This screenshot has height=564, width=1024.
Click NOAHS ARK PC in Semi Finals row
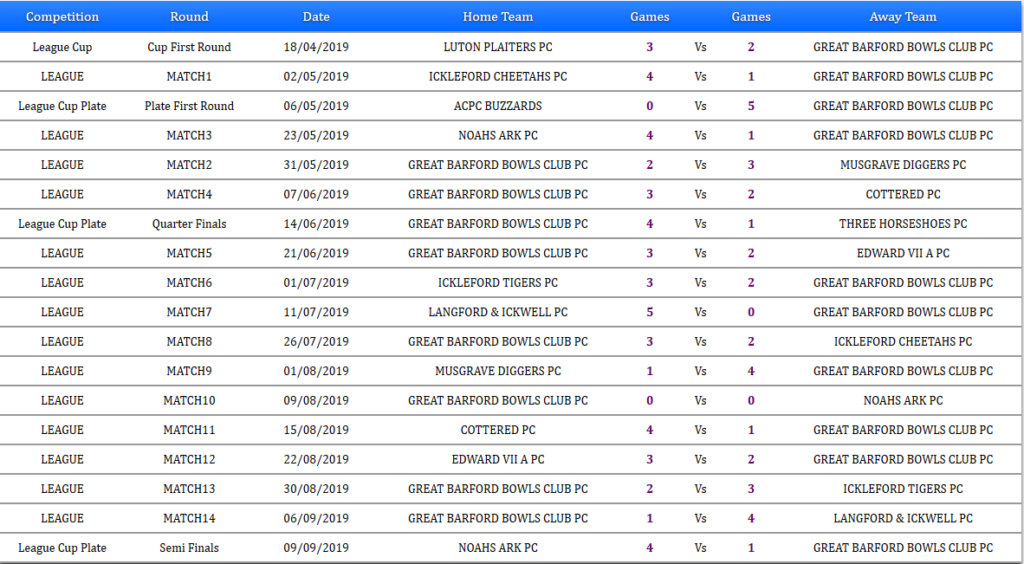(x=498, y=548)
